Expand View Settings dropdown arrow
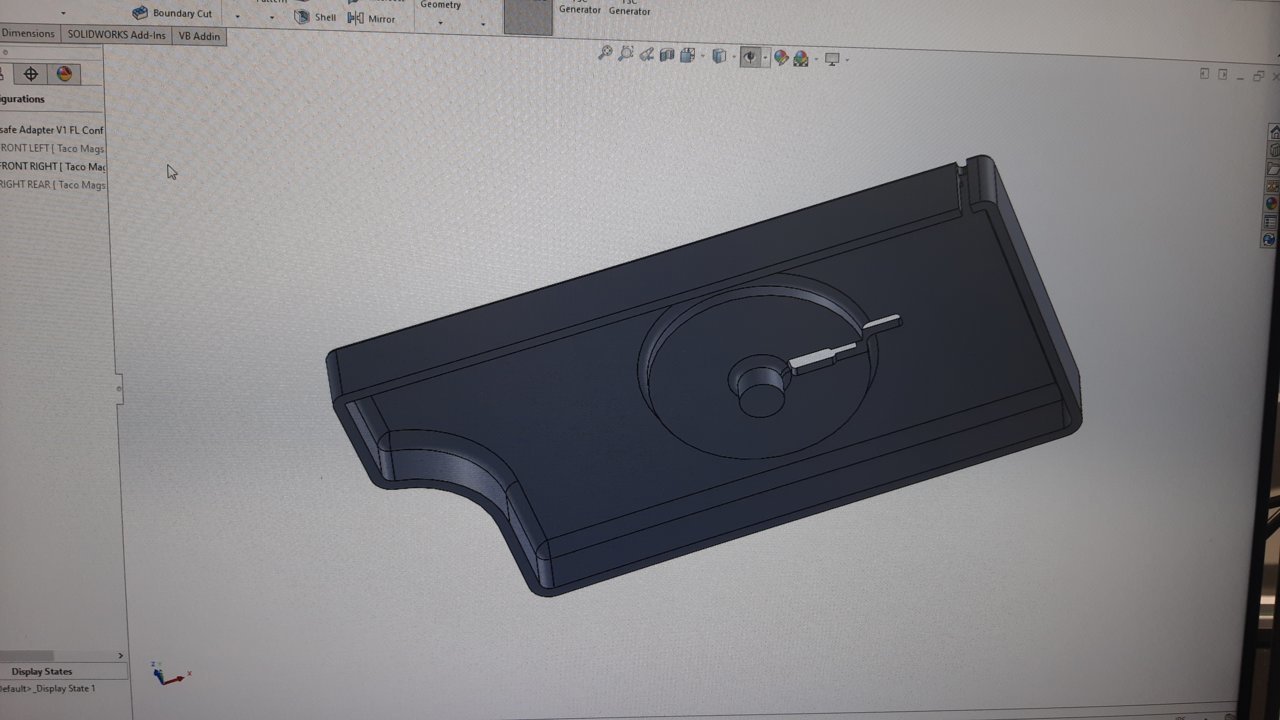 (x=847, y=60)
